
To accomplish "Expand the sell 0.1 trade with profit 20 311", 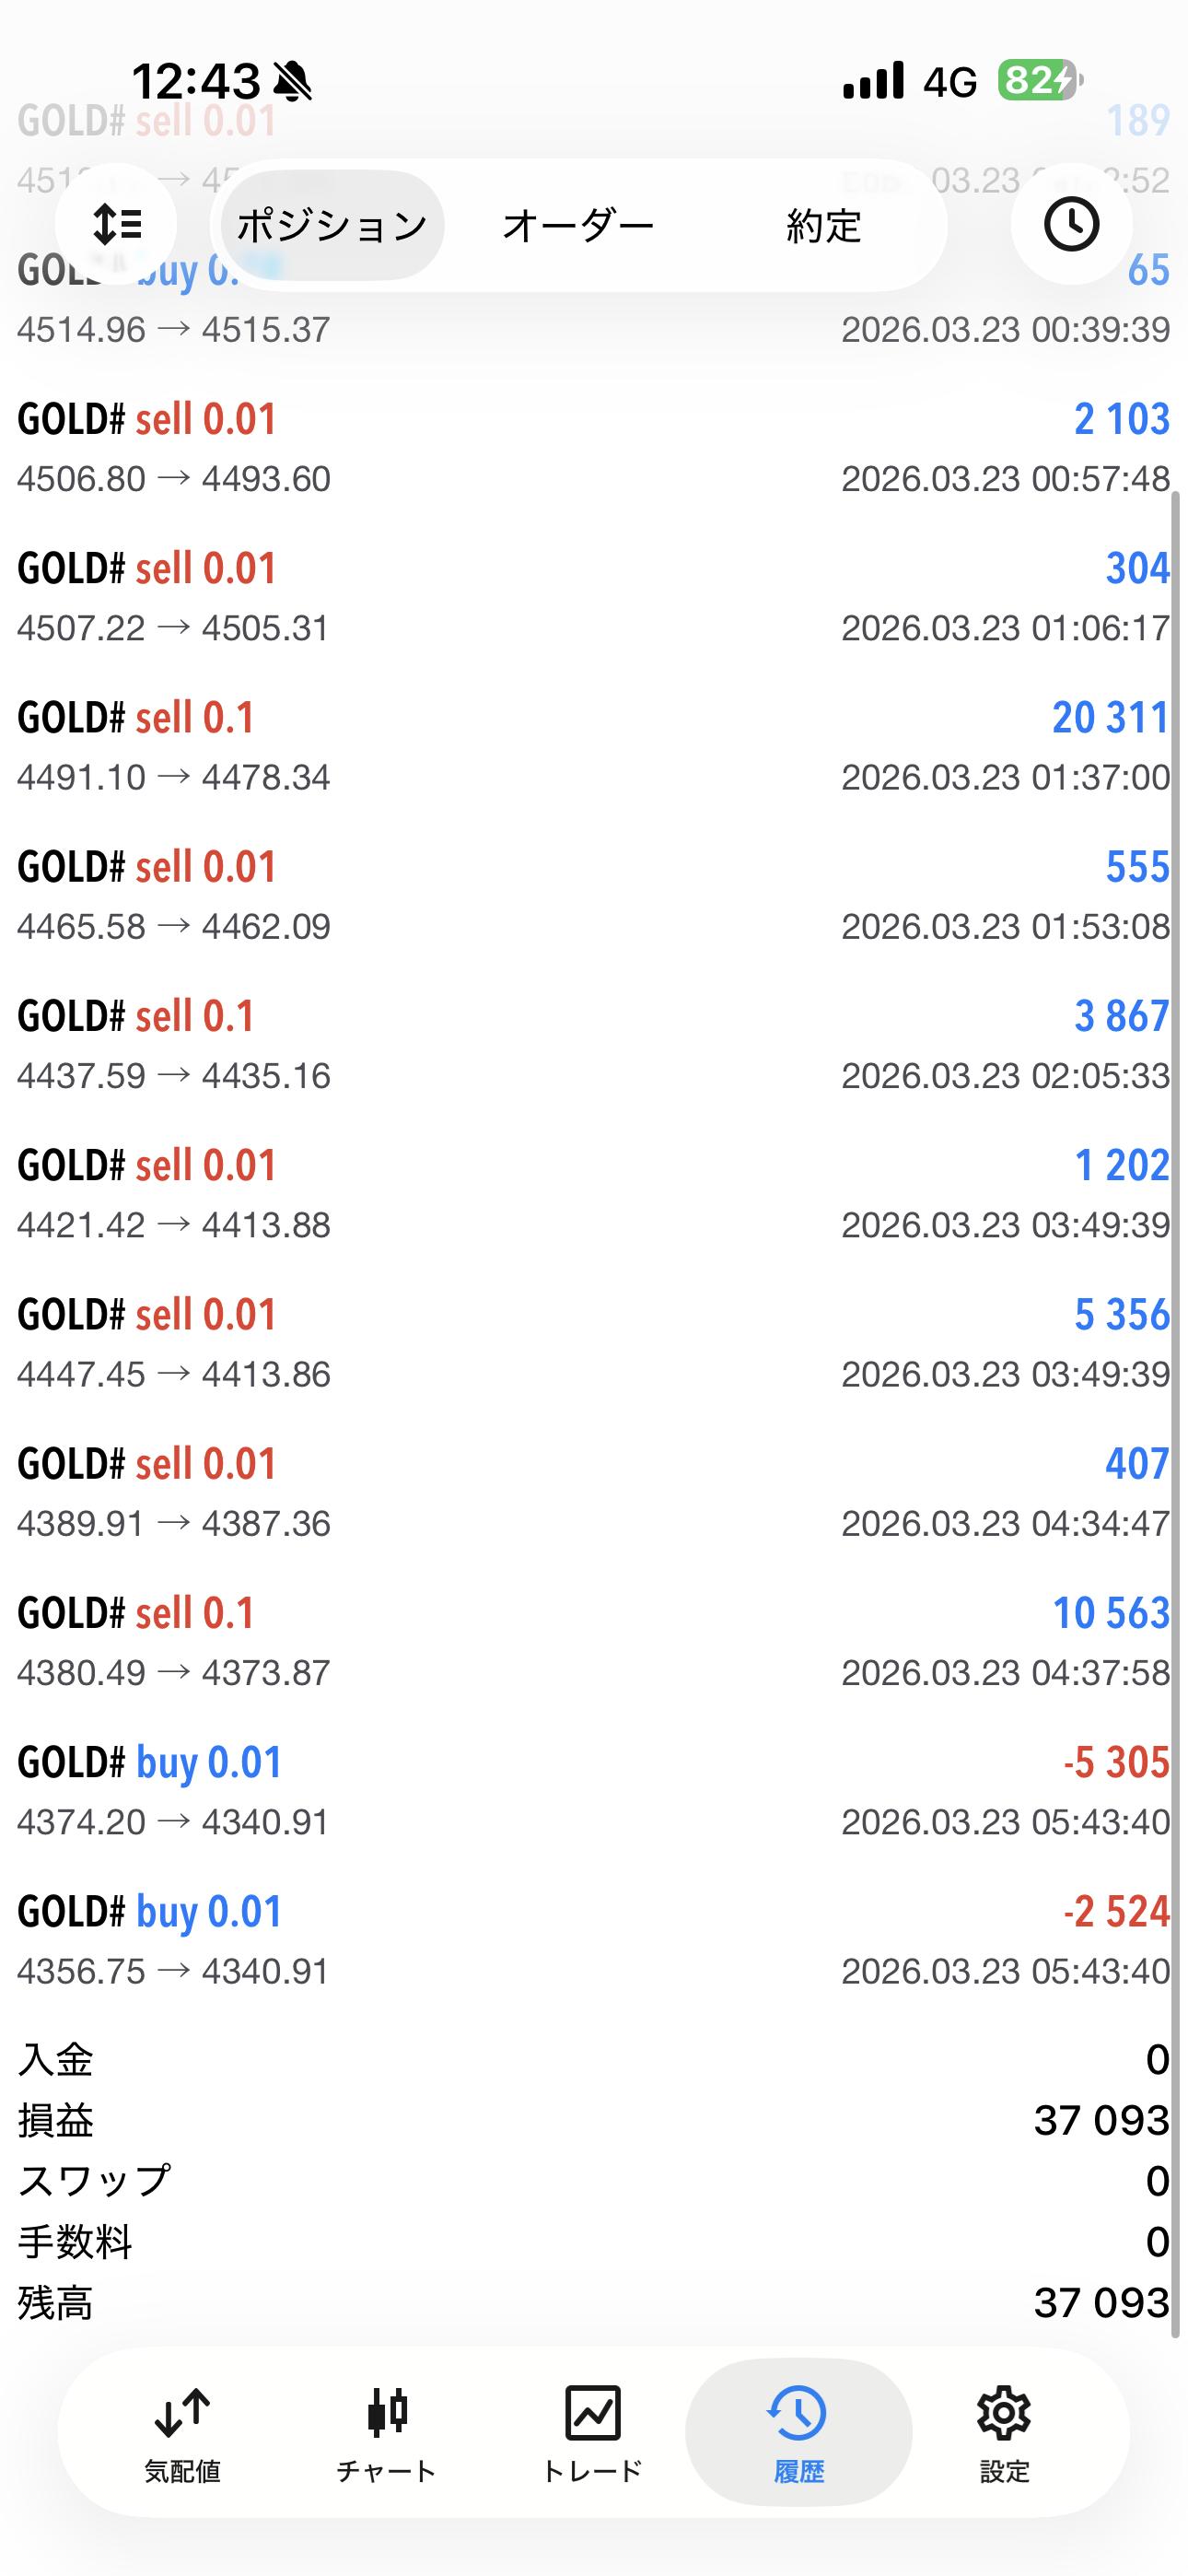I will coord(594,746).
